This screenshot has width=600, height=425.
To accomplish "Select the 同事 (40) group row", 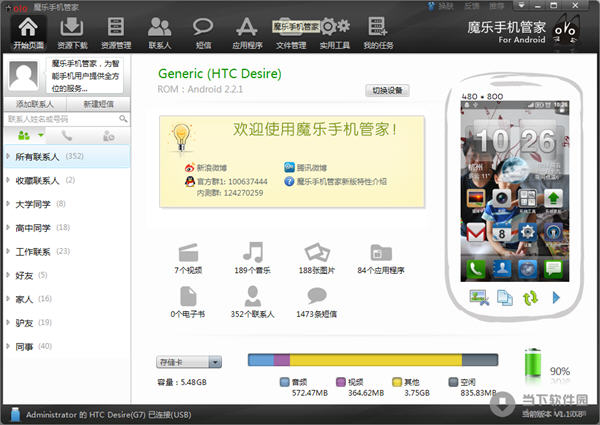I will tap(67, 346).
